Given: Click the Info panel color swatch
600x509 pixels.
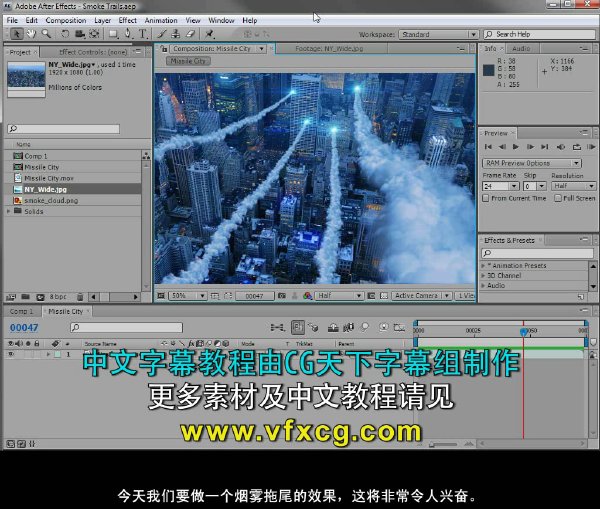Looking at the screenshot, I should pyautogui.click(x=489, y=70).
